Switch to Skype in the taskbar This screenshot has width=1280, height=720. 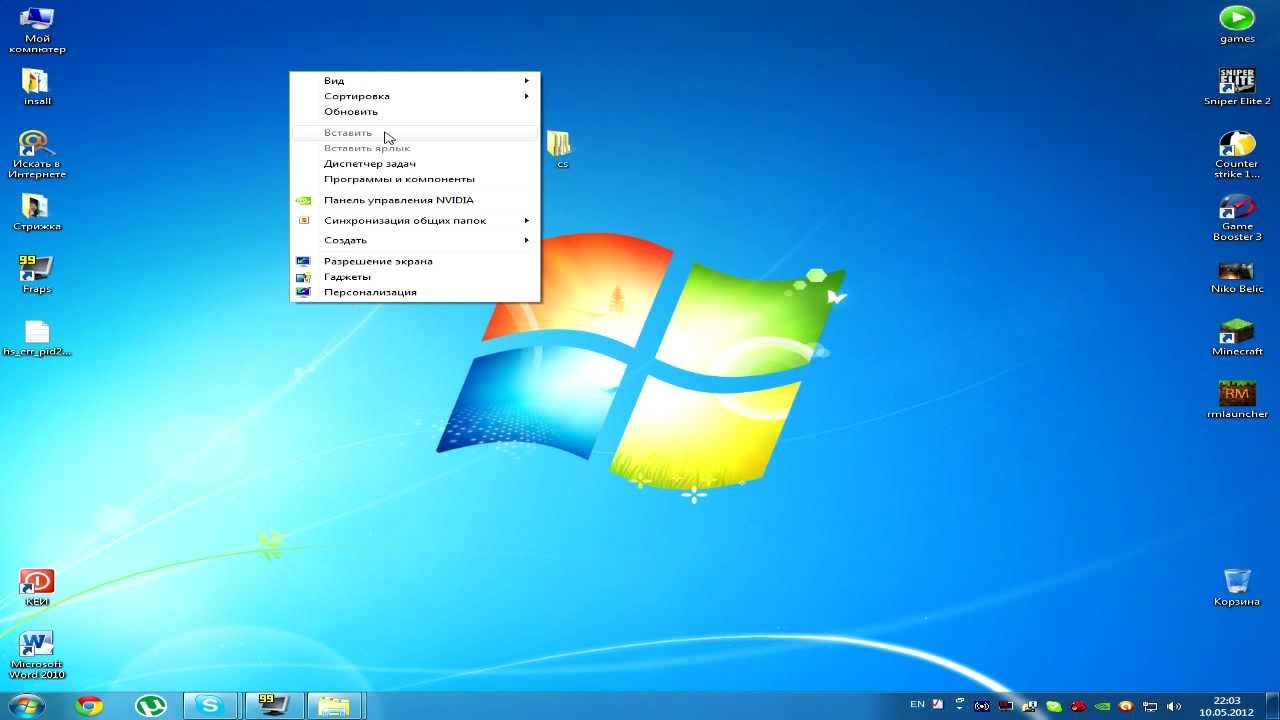click(x=211, y=706)
